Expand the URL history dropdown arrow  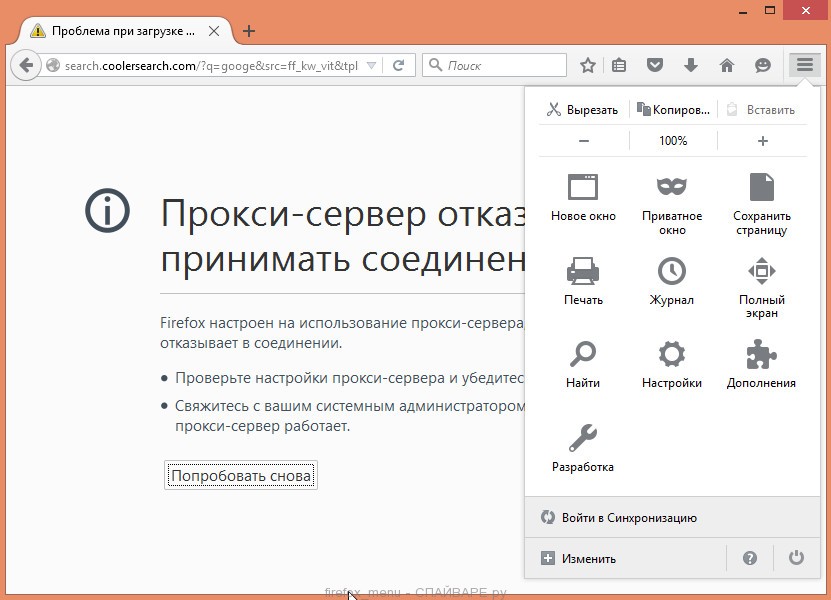tap(372, 66)
